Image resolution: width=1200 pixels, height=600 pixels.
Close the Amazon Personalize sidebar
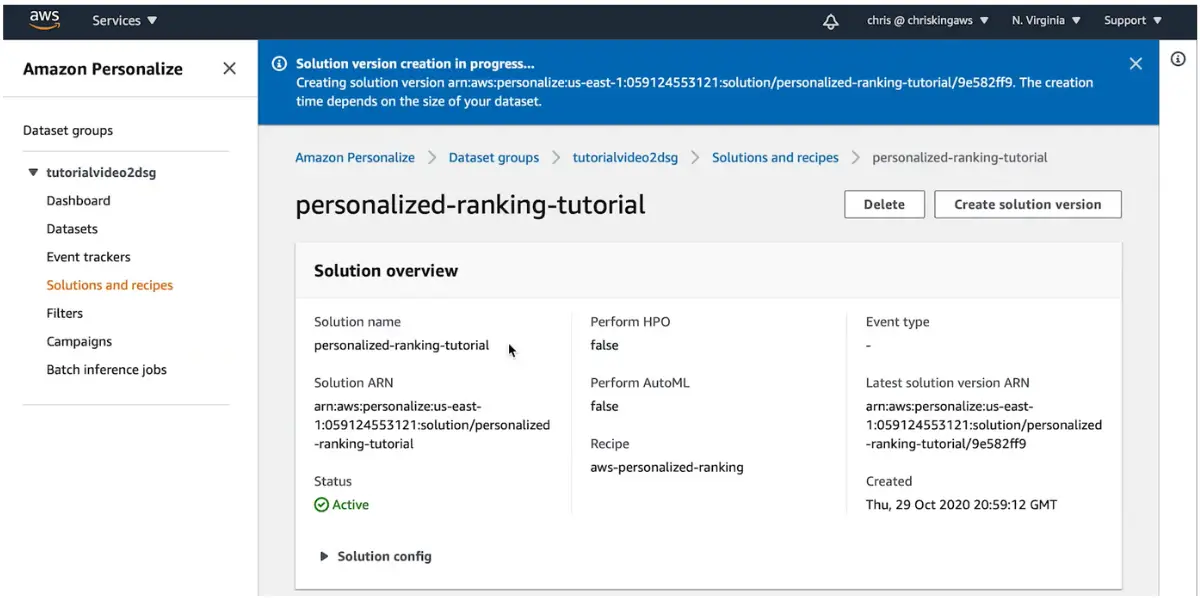click(x=229, y=68)
